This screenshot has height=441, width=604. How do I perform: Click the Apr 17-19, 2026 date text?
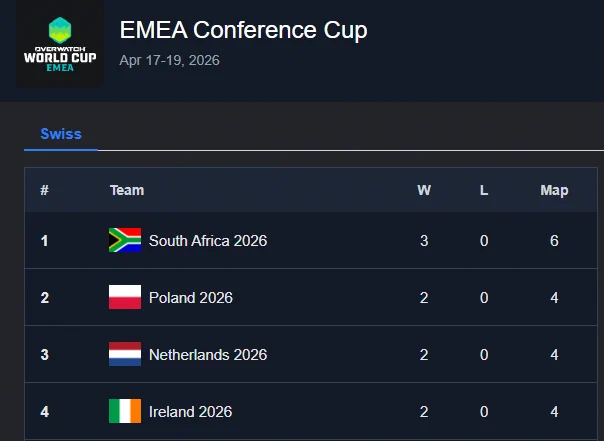pos(169,60)
